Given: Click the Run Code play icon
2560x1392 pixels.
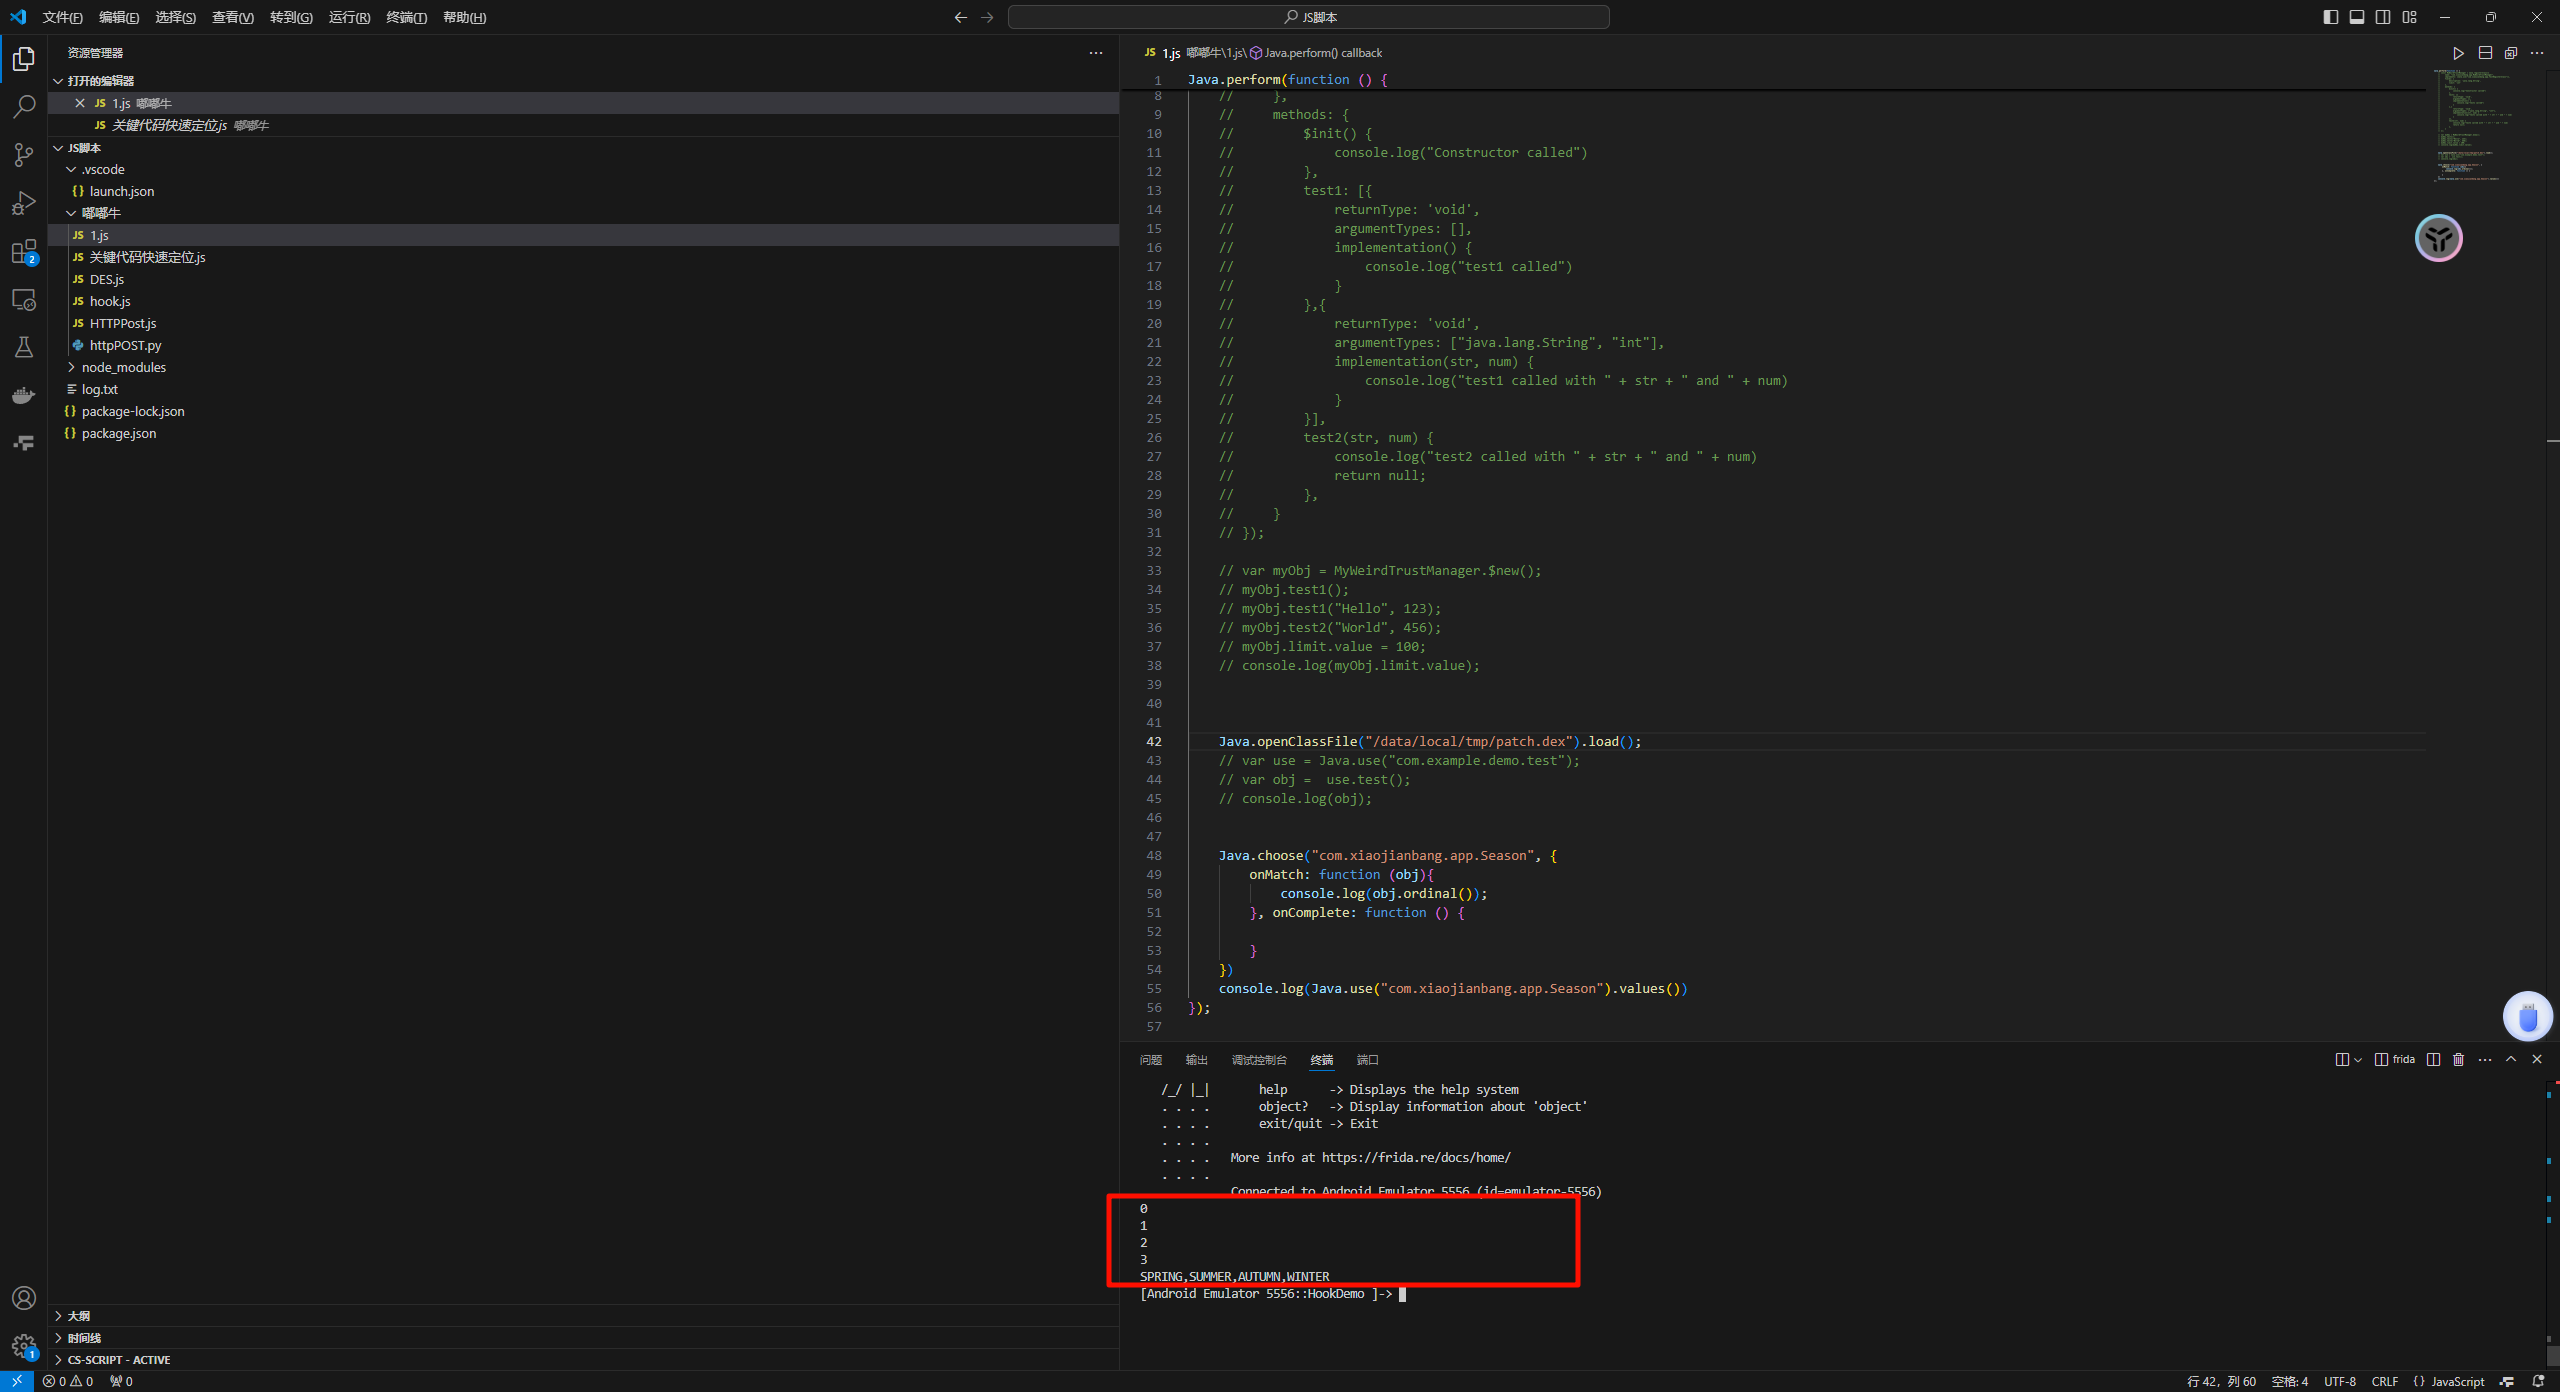Looking at the screenshot, I should 2458,53.
